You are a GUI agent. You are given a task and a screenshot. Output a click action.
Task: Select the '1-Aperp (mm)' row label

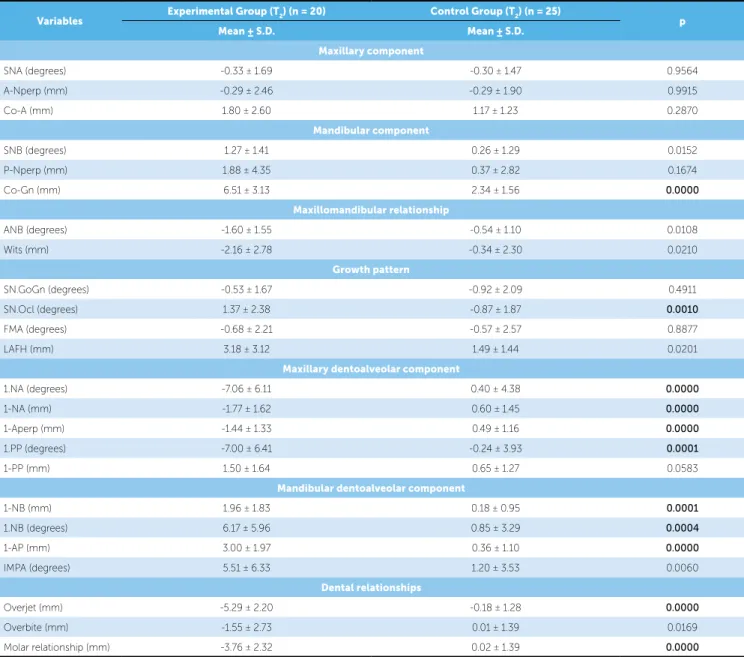tap(34, 429)
